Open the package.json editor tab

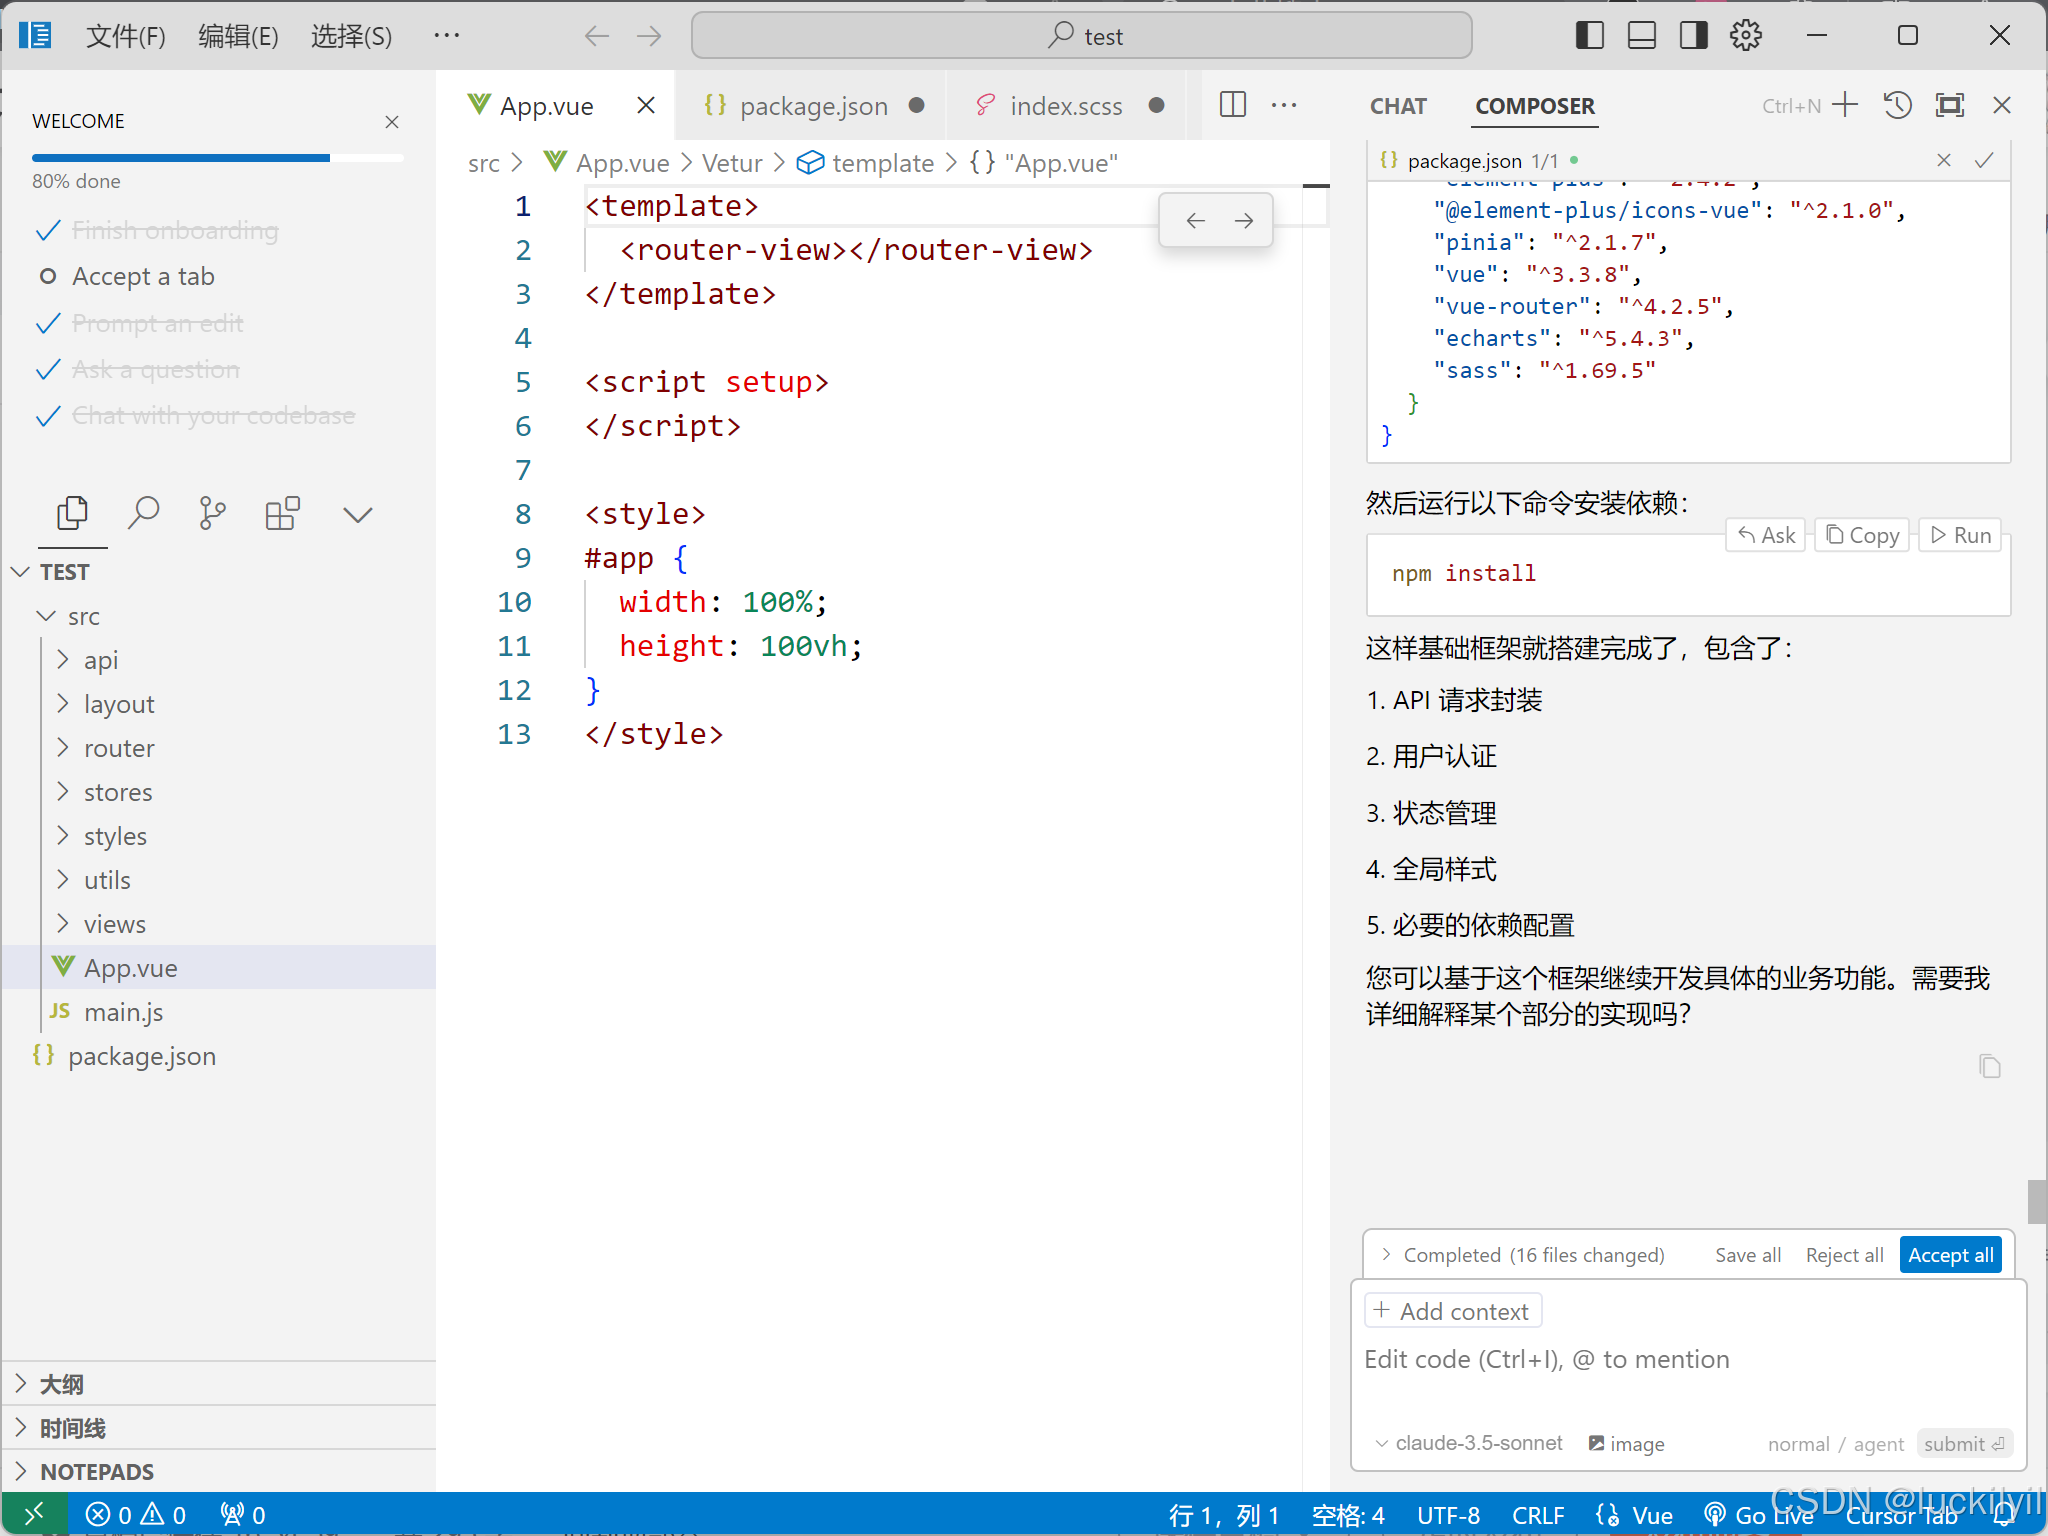click(812, 106)
